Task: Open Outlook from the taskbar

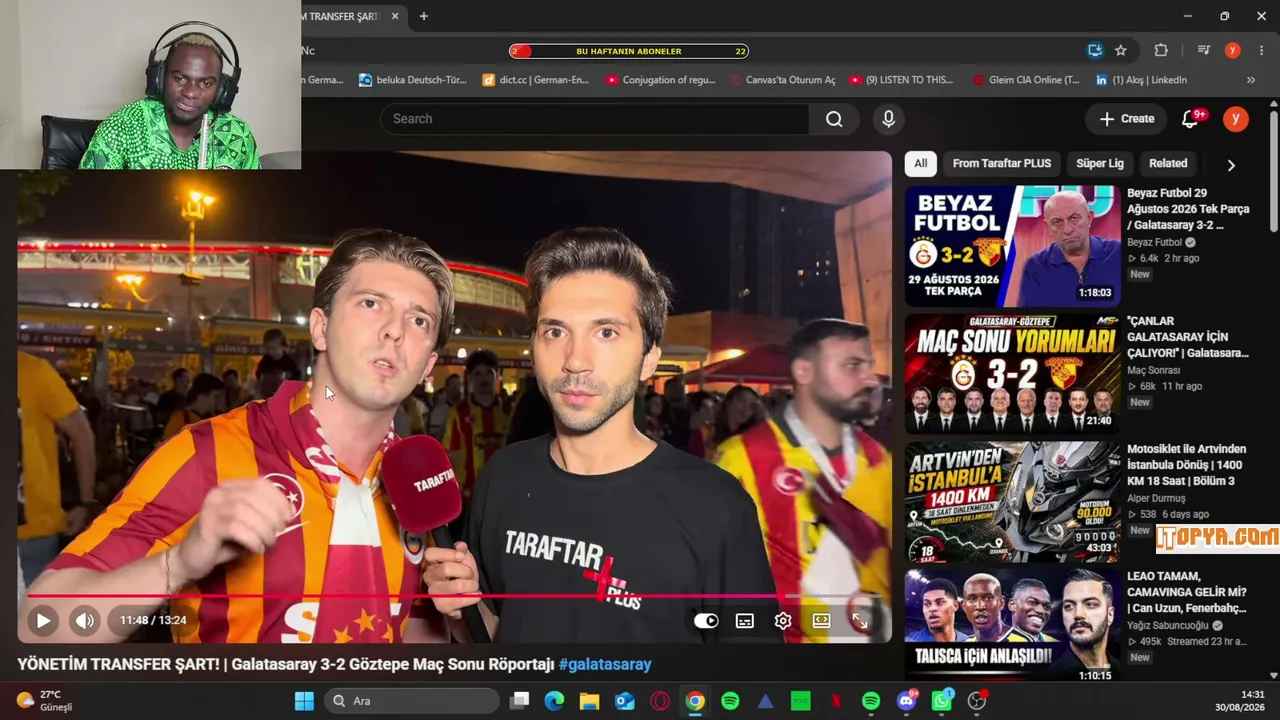Action: pyautogui.click(x=625, y=701)
